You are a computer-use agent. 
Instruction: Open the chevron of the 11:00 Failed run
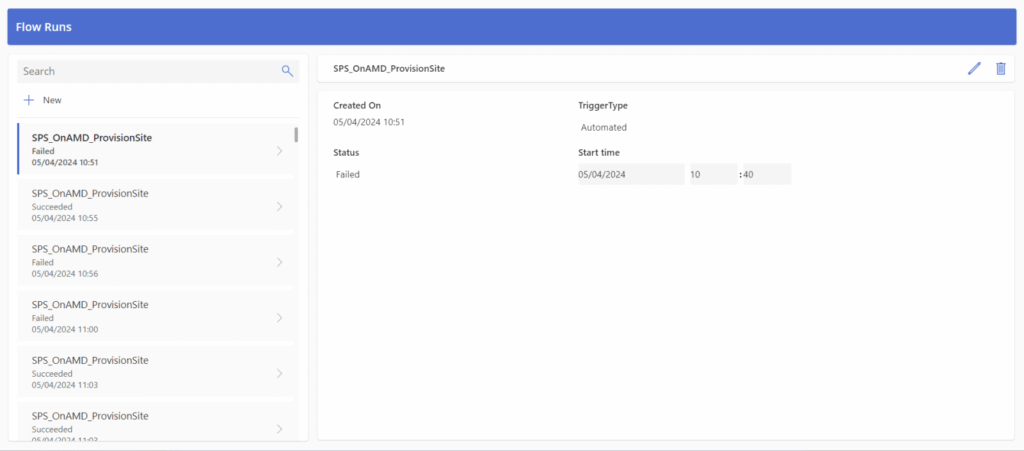pos(280,318)
